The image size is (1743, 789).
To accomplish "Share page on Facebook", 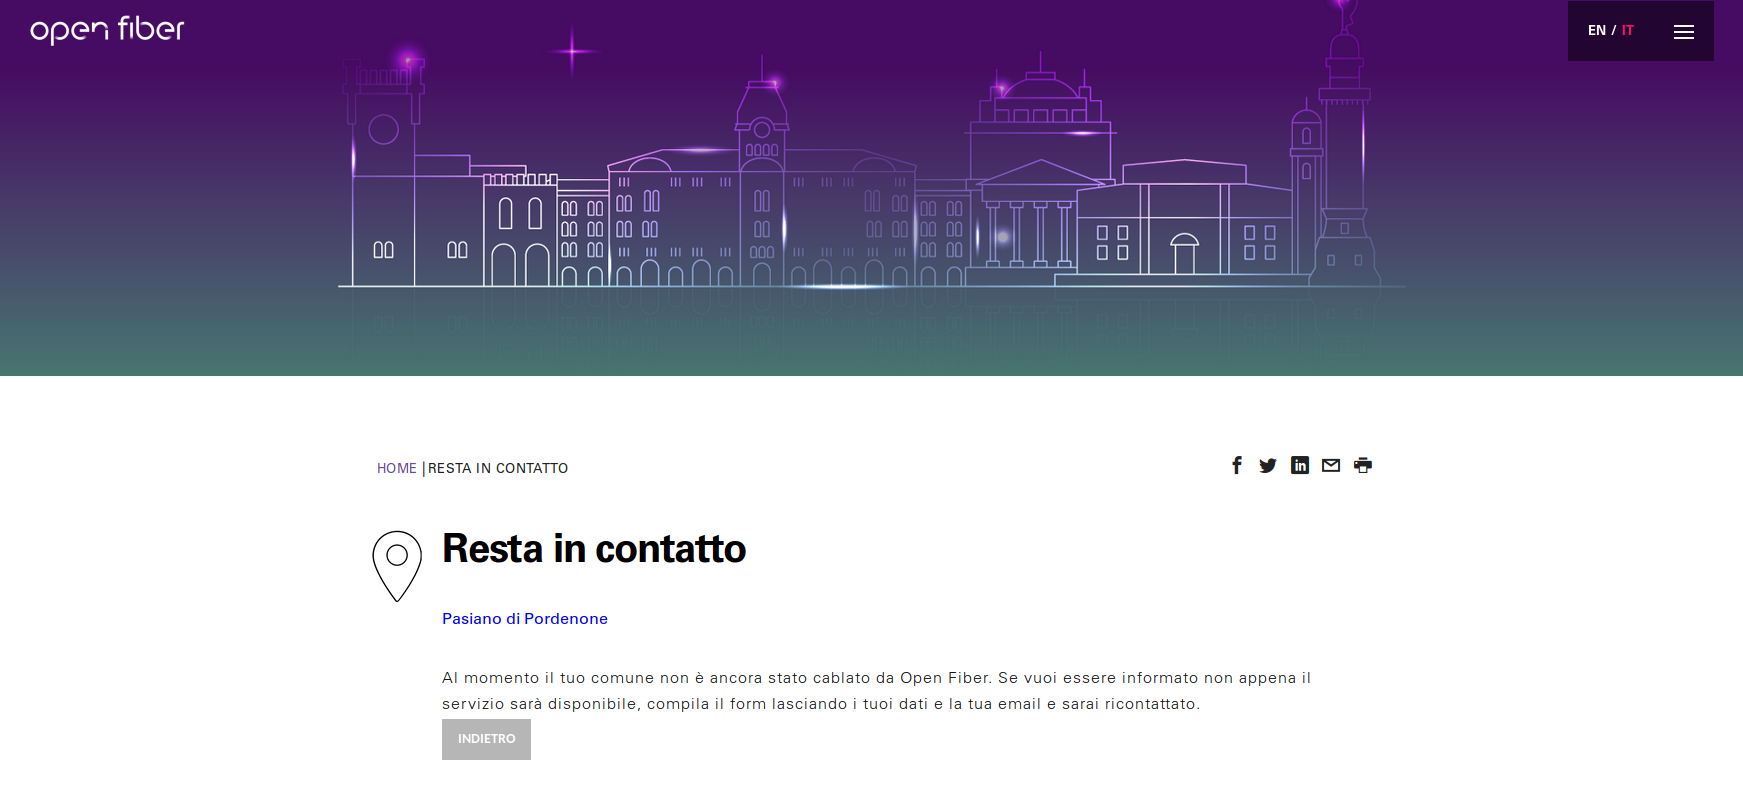I will coord(1237,465).
